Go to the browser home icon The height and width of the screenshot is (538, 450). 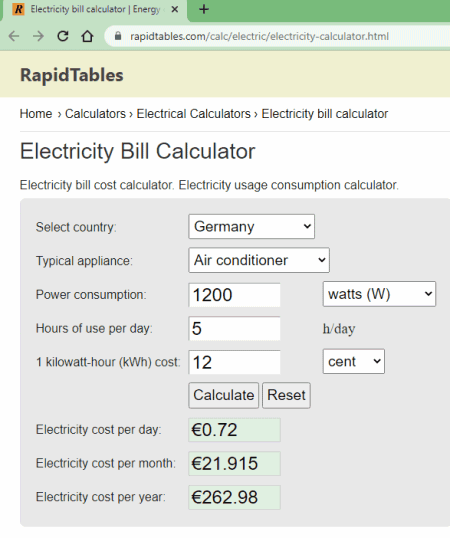(87, 36)
